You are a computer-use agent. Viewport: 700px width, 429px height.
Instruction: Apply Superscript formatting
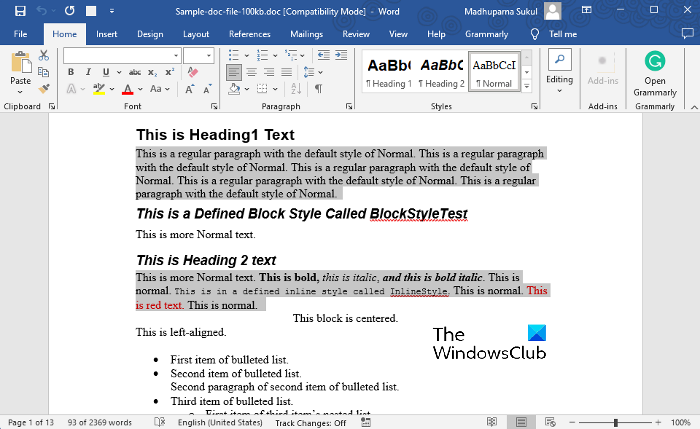(170, 72)
